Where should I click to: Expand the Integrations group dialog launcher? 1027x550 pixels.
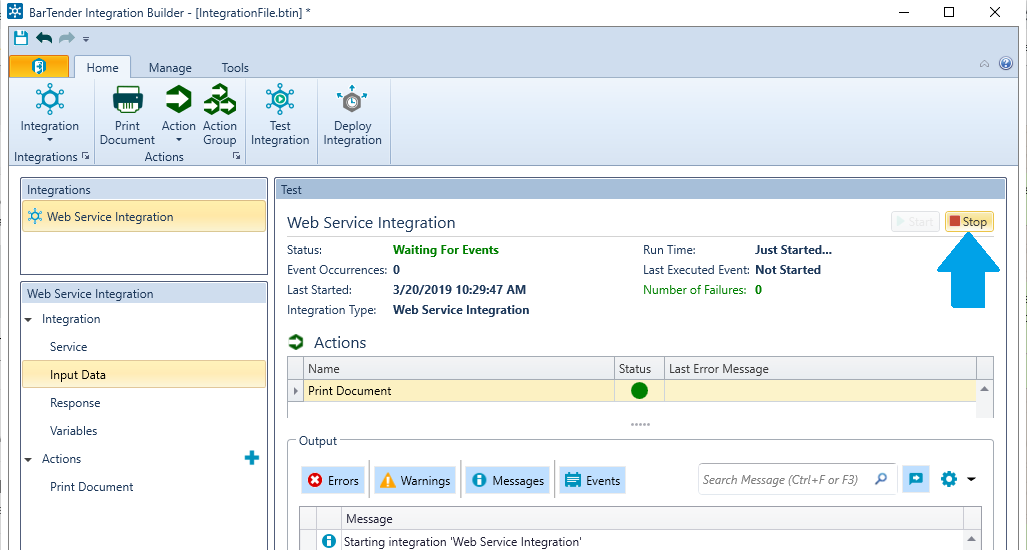coord(86,156)
